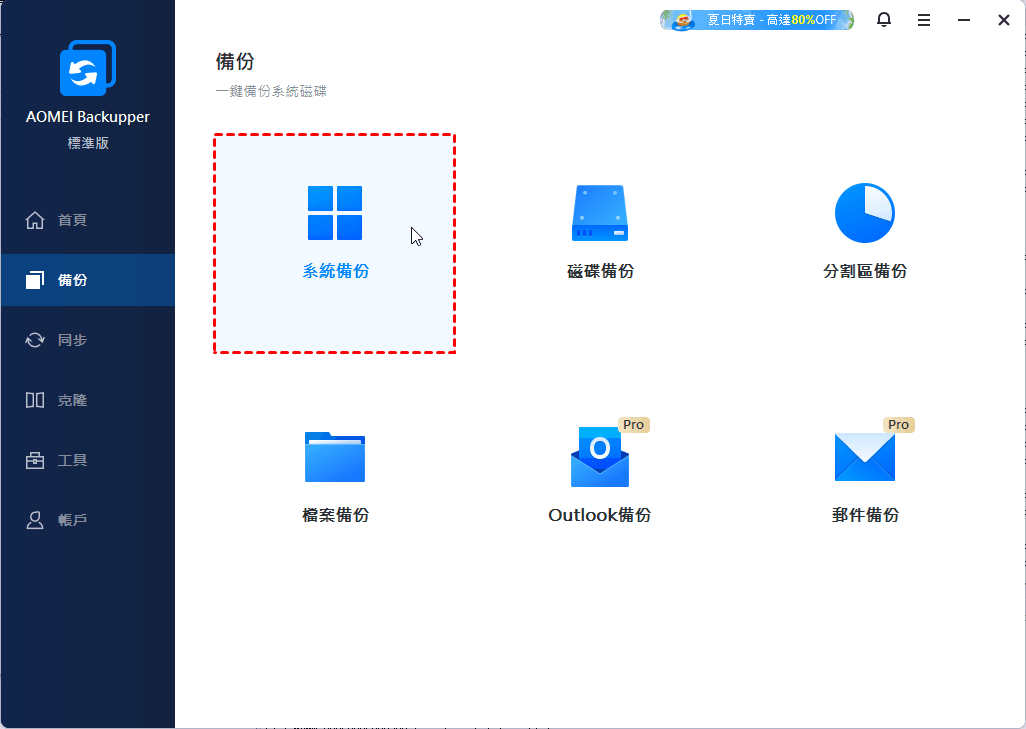Click the 標準版 edition label
Screen dimensions: 1026x729
pyautogui.click(x=88, y=143)
